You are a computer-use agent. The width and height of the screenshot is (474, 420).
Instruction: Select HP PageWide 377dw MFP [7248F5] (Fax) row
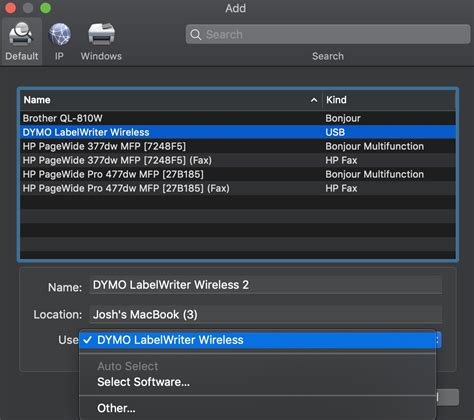pyautogui.click(x=238, y=160)
